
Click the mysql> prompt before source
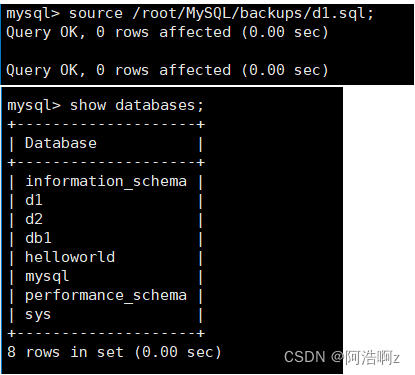pyautogui.click(x=33, y=14)
